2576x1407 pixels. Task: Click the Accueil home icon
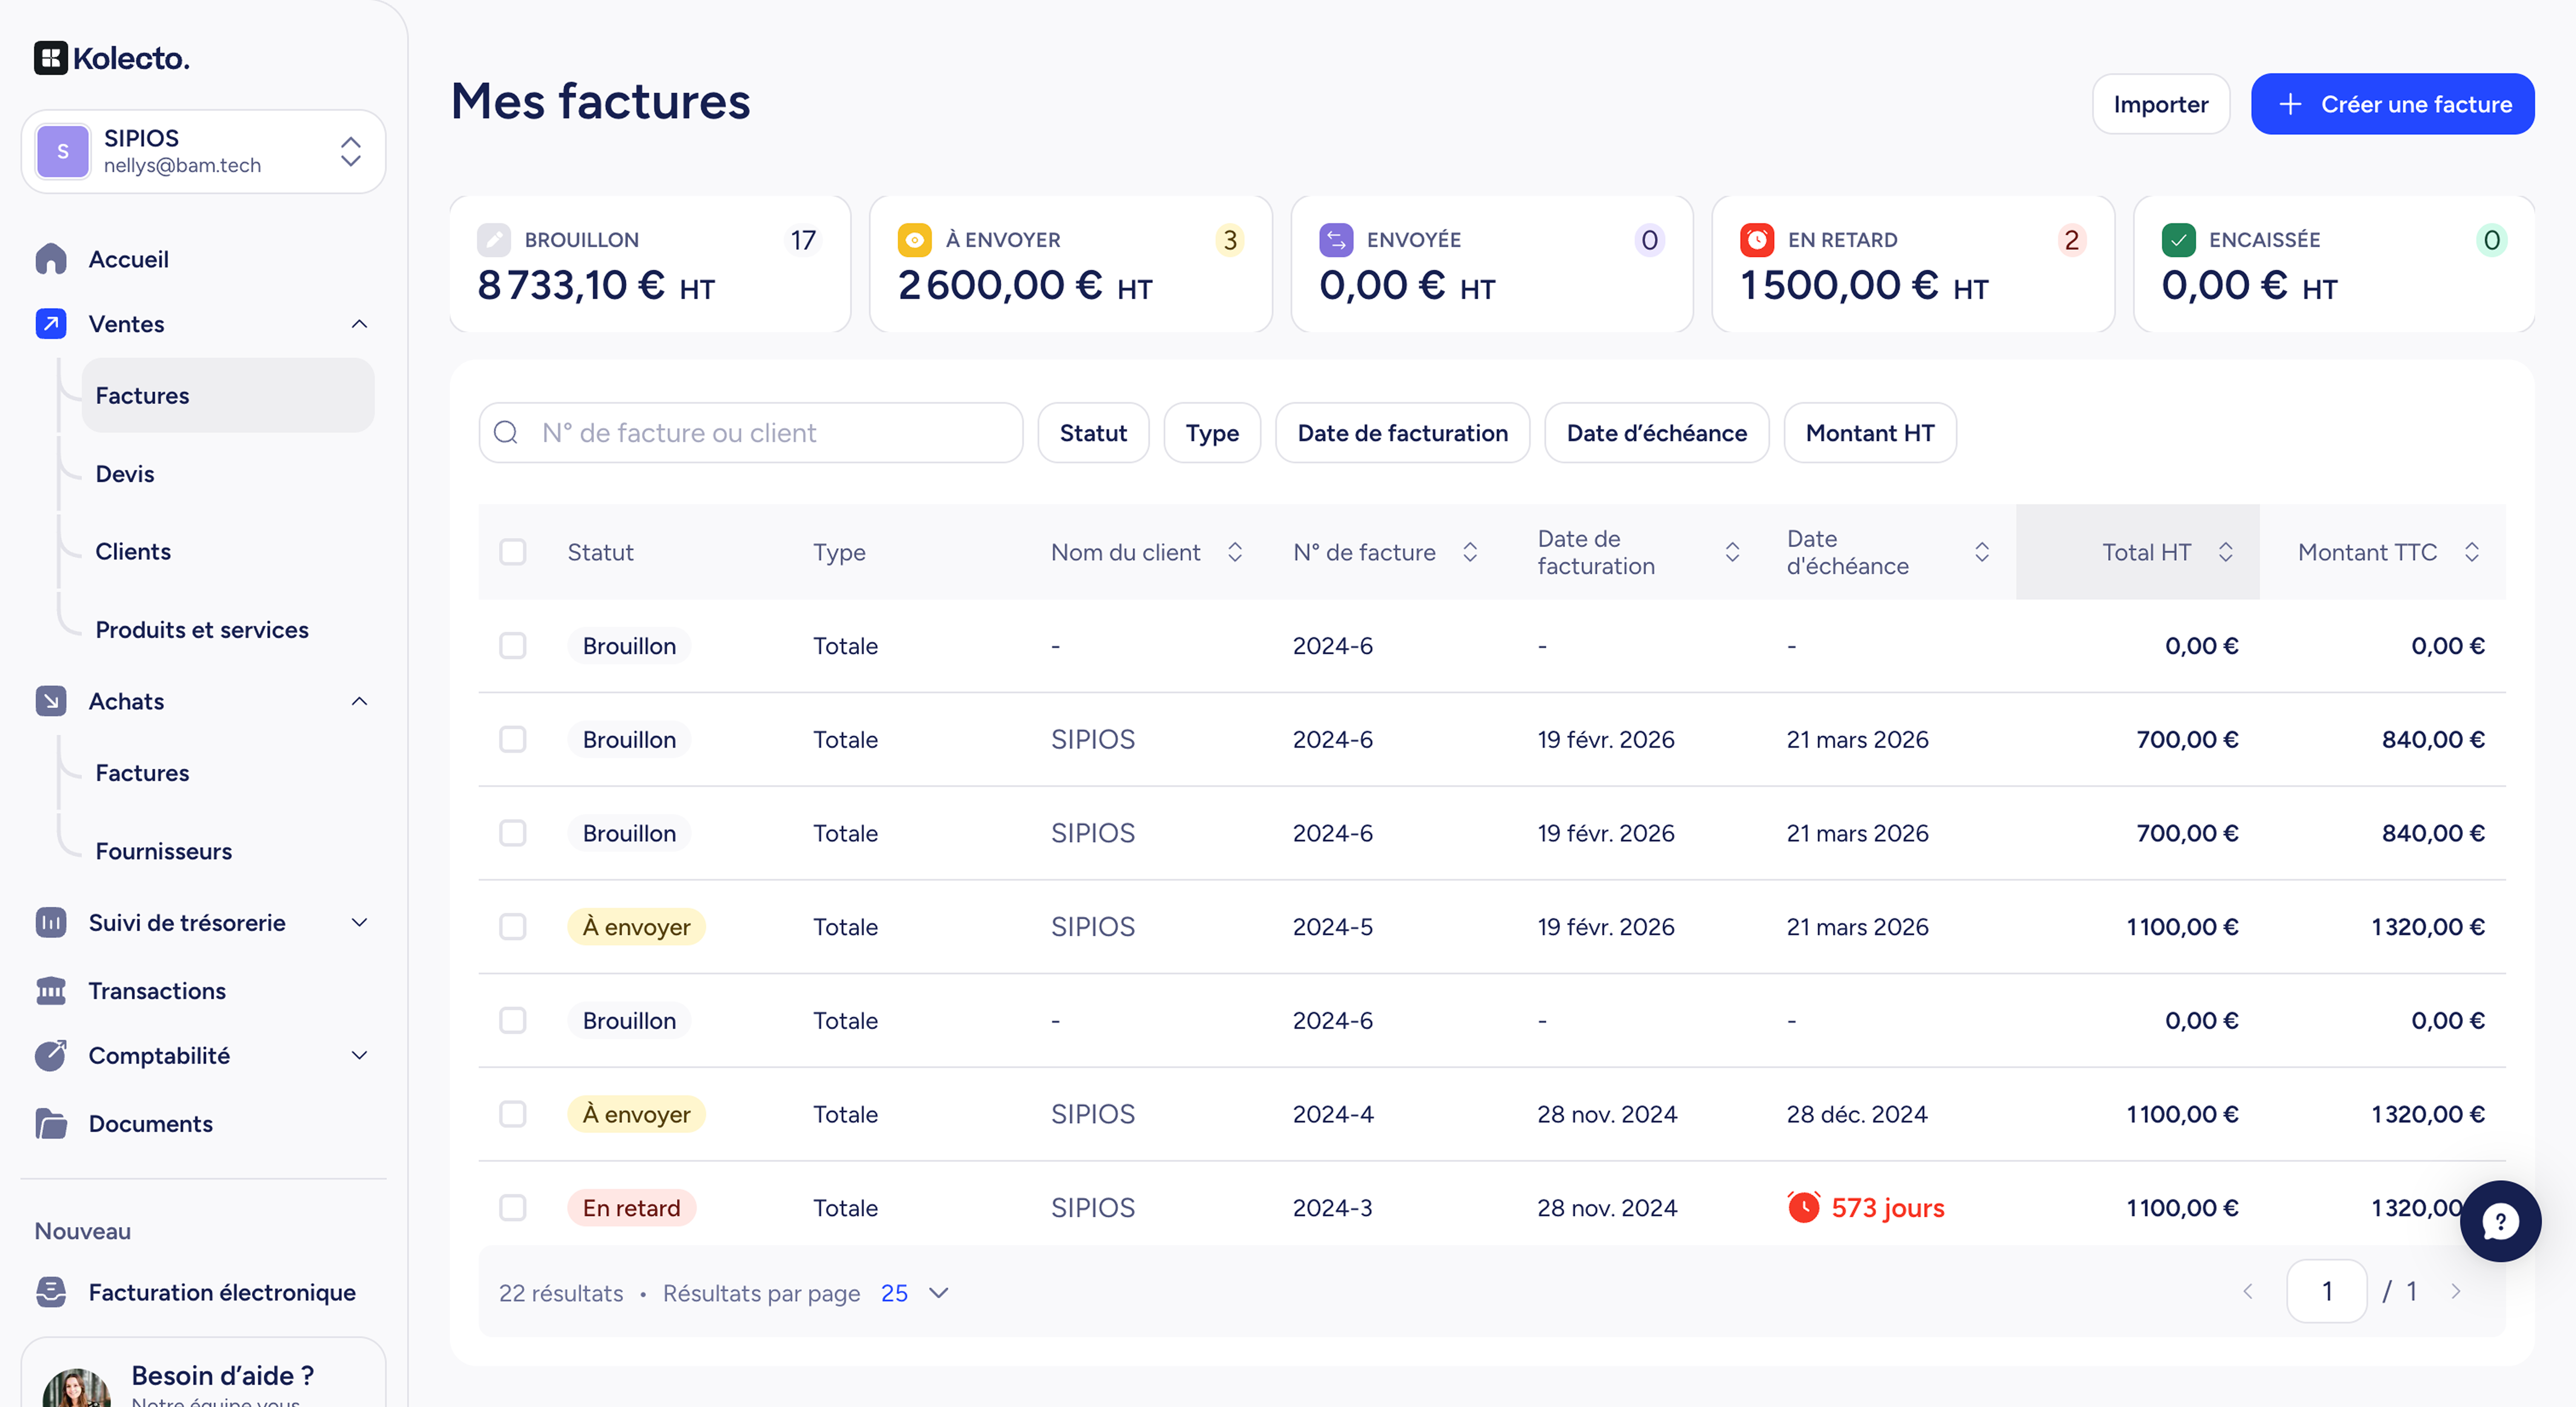[51, 259]
